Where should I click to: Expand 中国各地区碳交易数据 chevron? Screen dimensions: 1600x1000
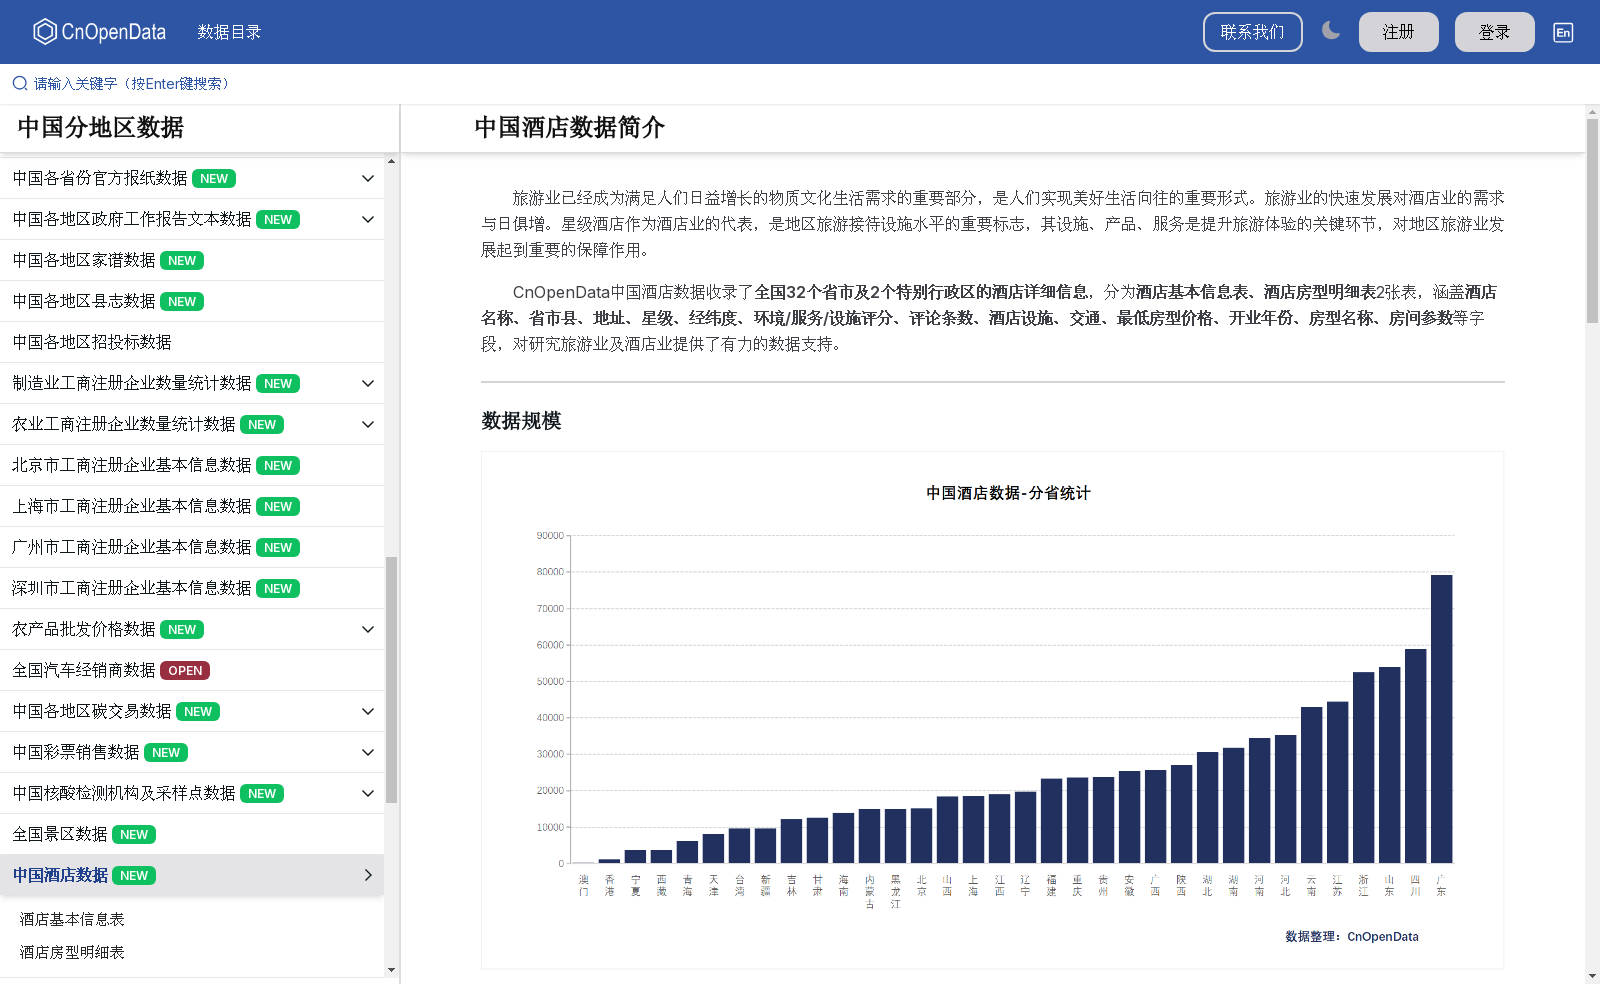[x=368, y=712]
